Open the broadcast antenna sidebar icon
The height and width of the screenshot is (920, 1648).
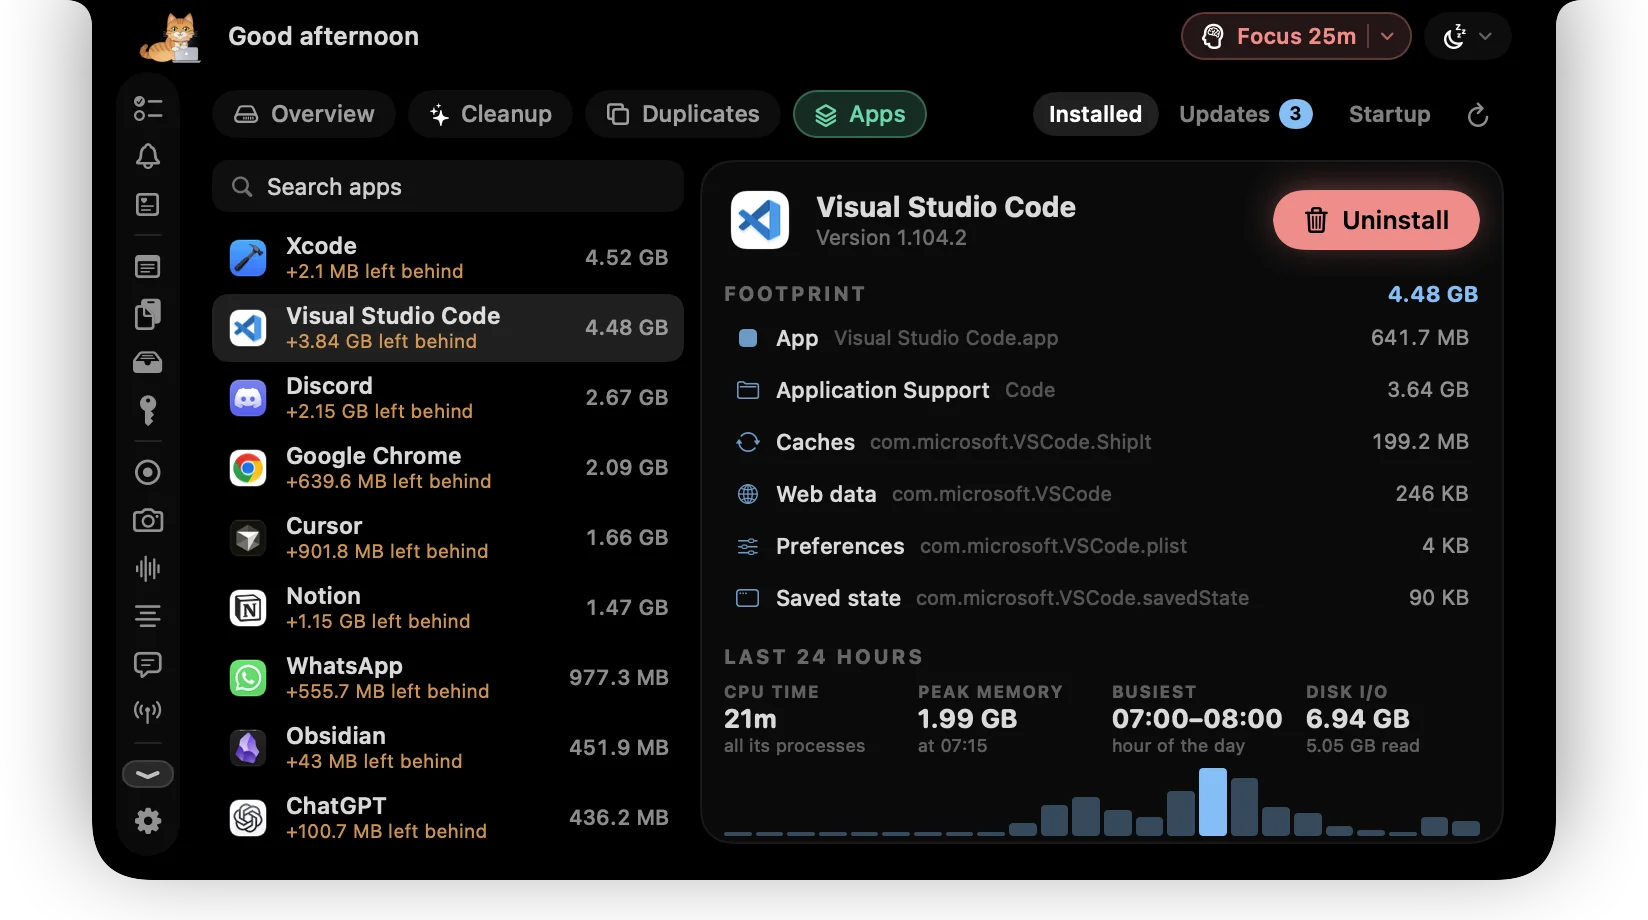tap(148, 712)
